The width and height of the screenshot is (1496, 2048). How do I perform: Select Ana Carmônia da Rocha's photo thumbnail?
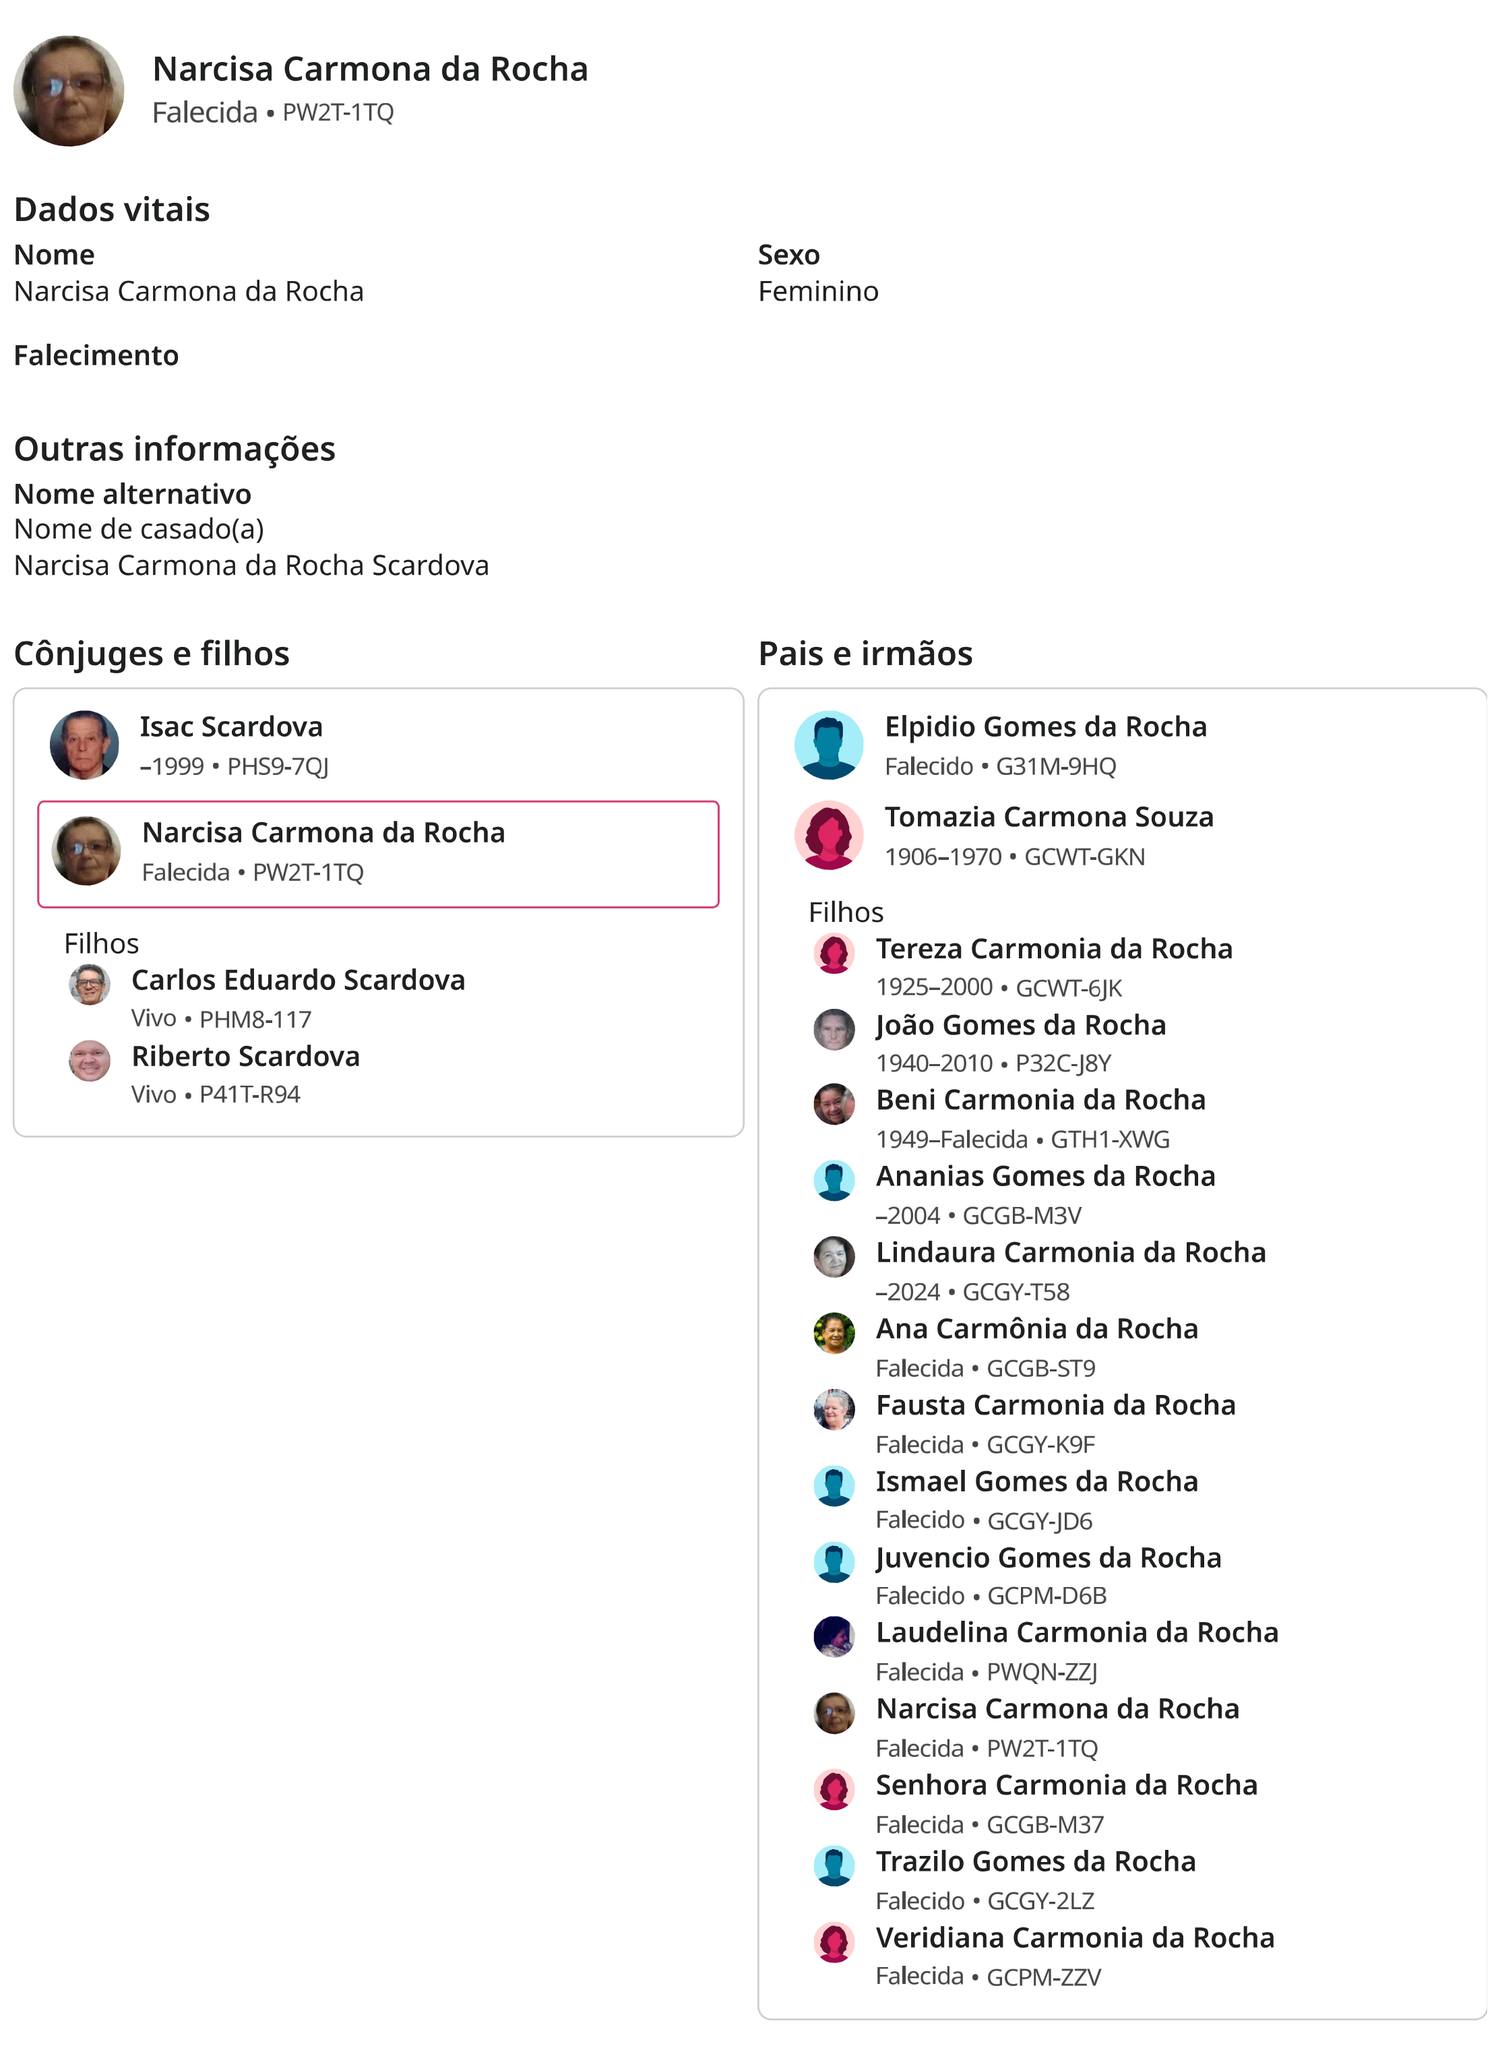pyautogui.click(x=834, y=1333)
